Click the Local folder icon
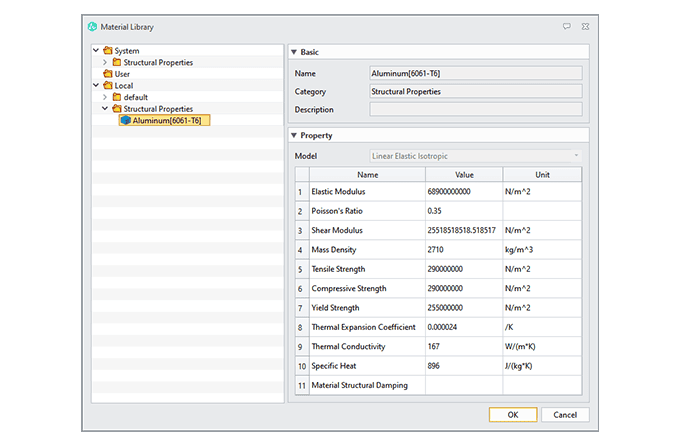 [x=107, y=86]
